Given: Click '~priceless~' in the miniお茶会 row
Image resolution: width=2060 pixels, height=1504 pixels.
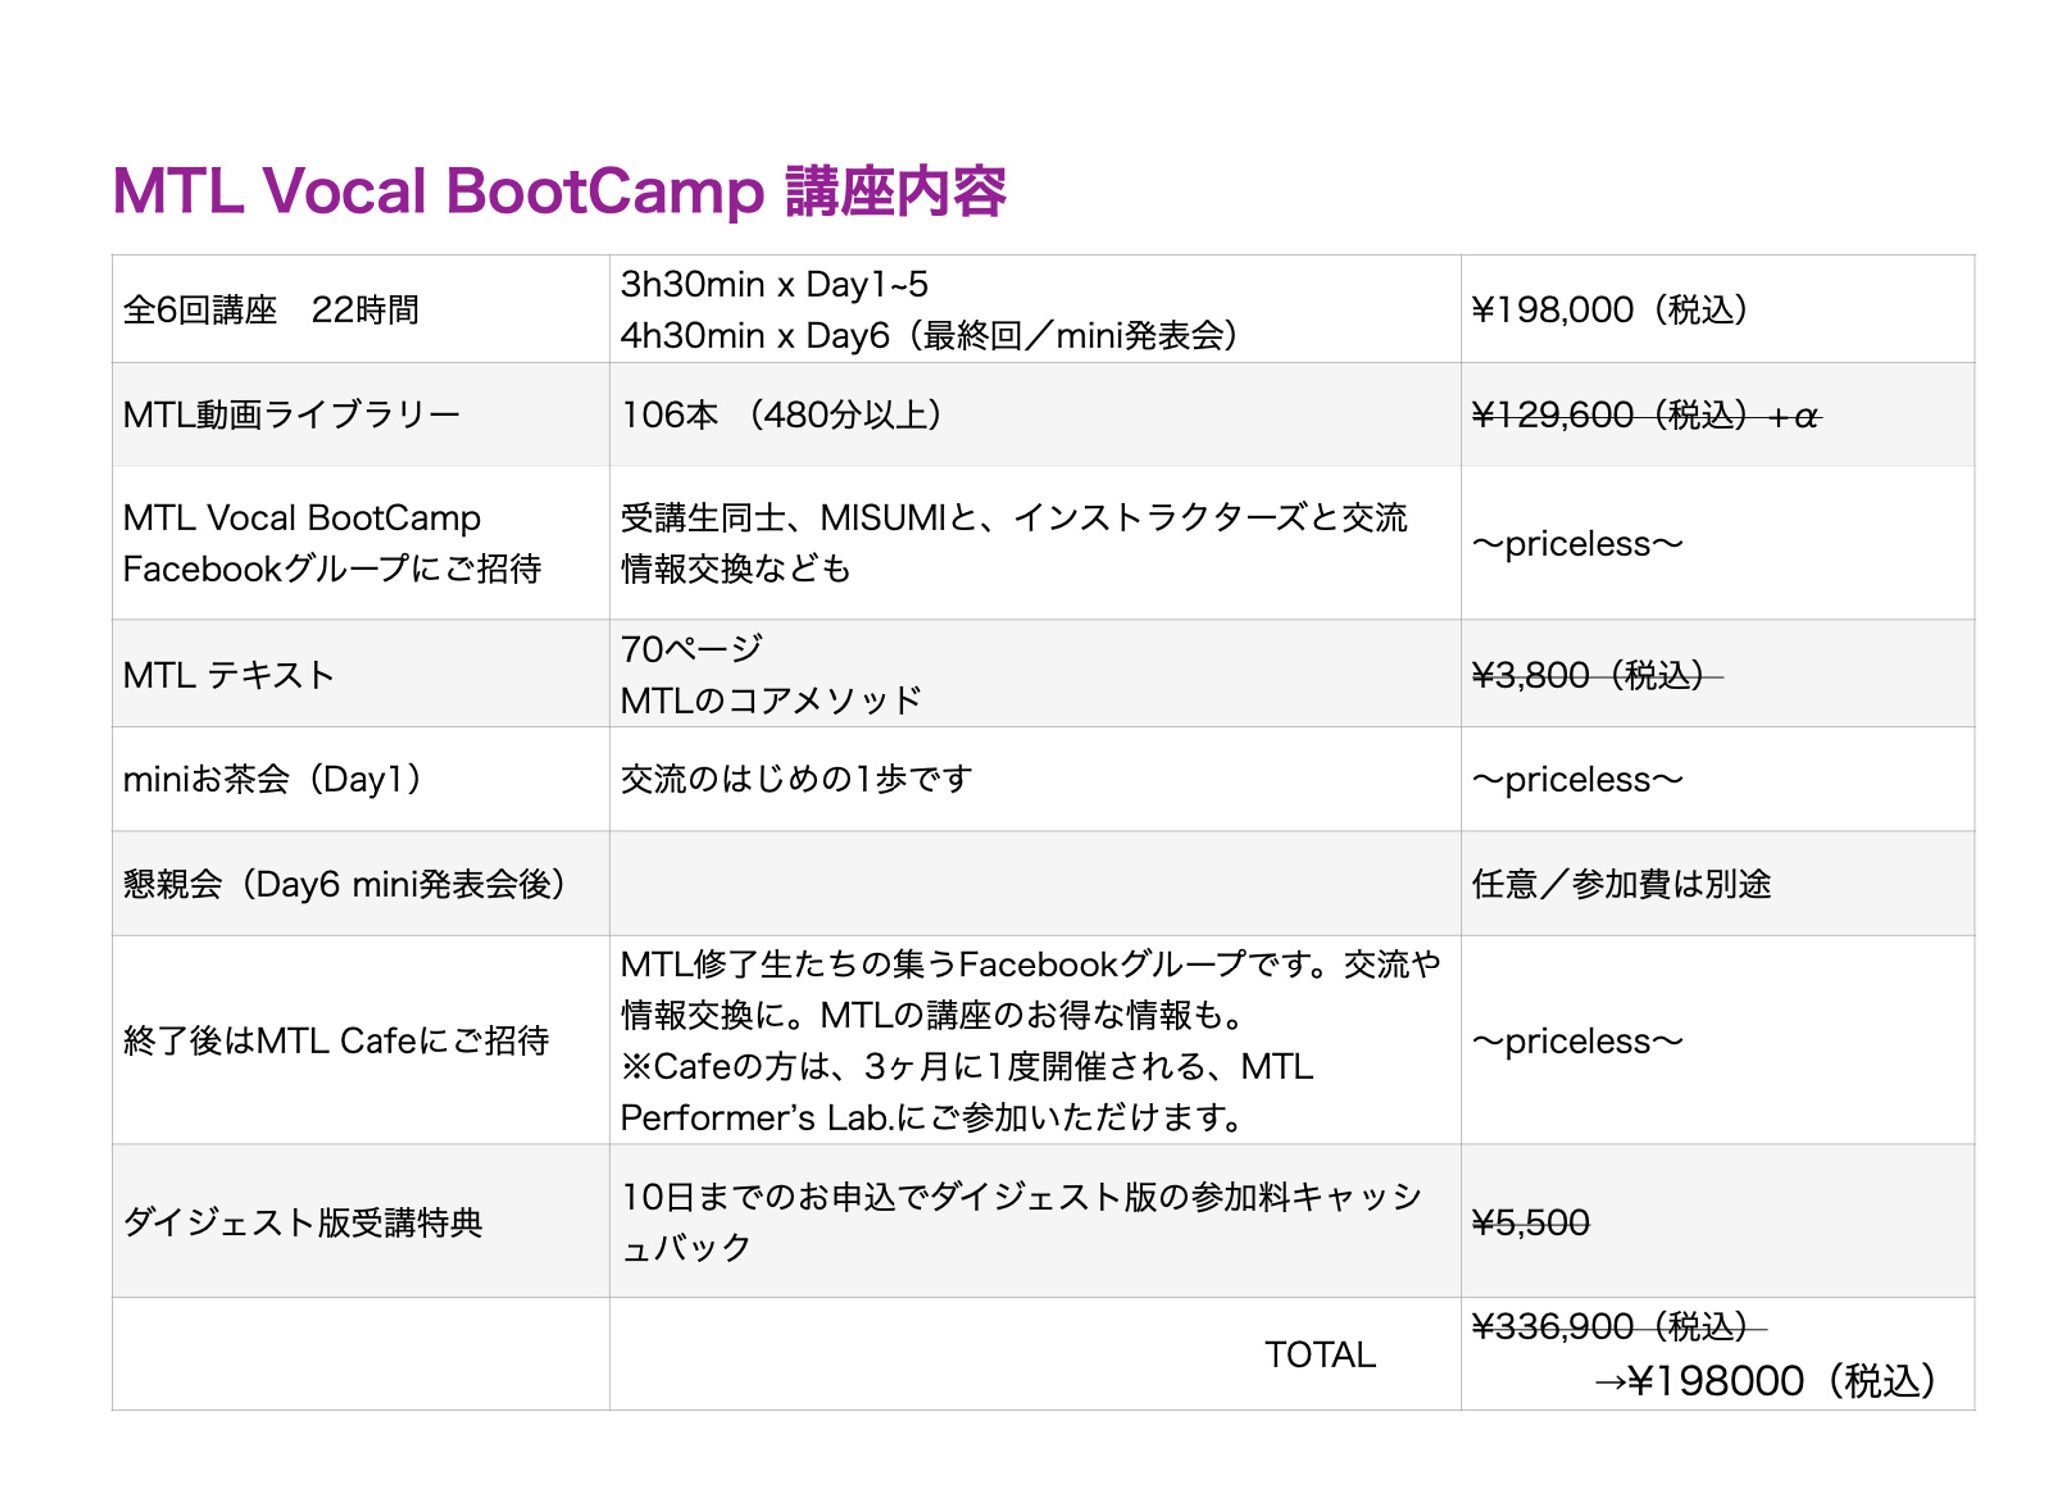Looking at the screenshot, I should point(1577,780).
